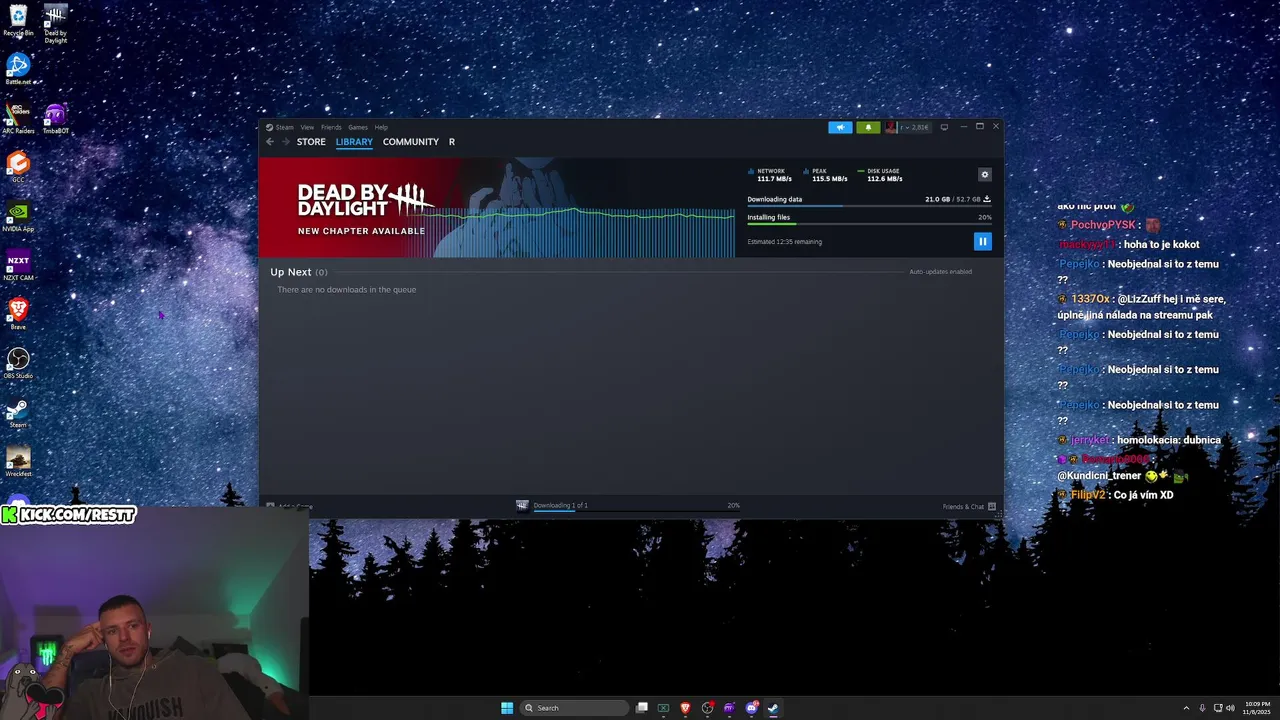Click the download icon beside 52.7 GB
Screen dimensions: 1280x720
click(x=987, y=199)
